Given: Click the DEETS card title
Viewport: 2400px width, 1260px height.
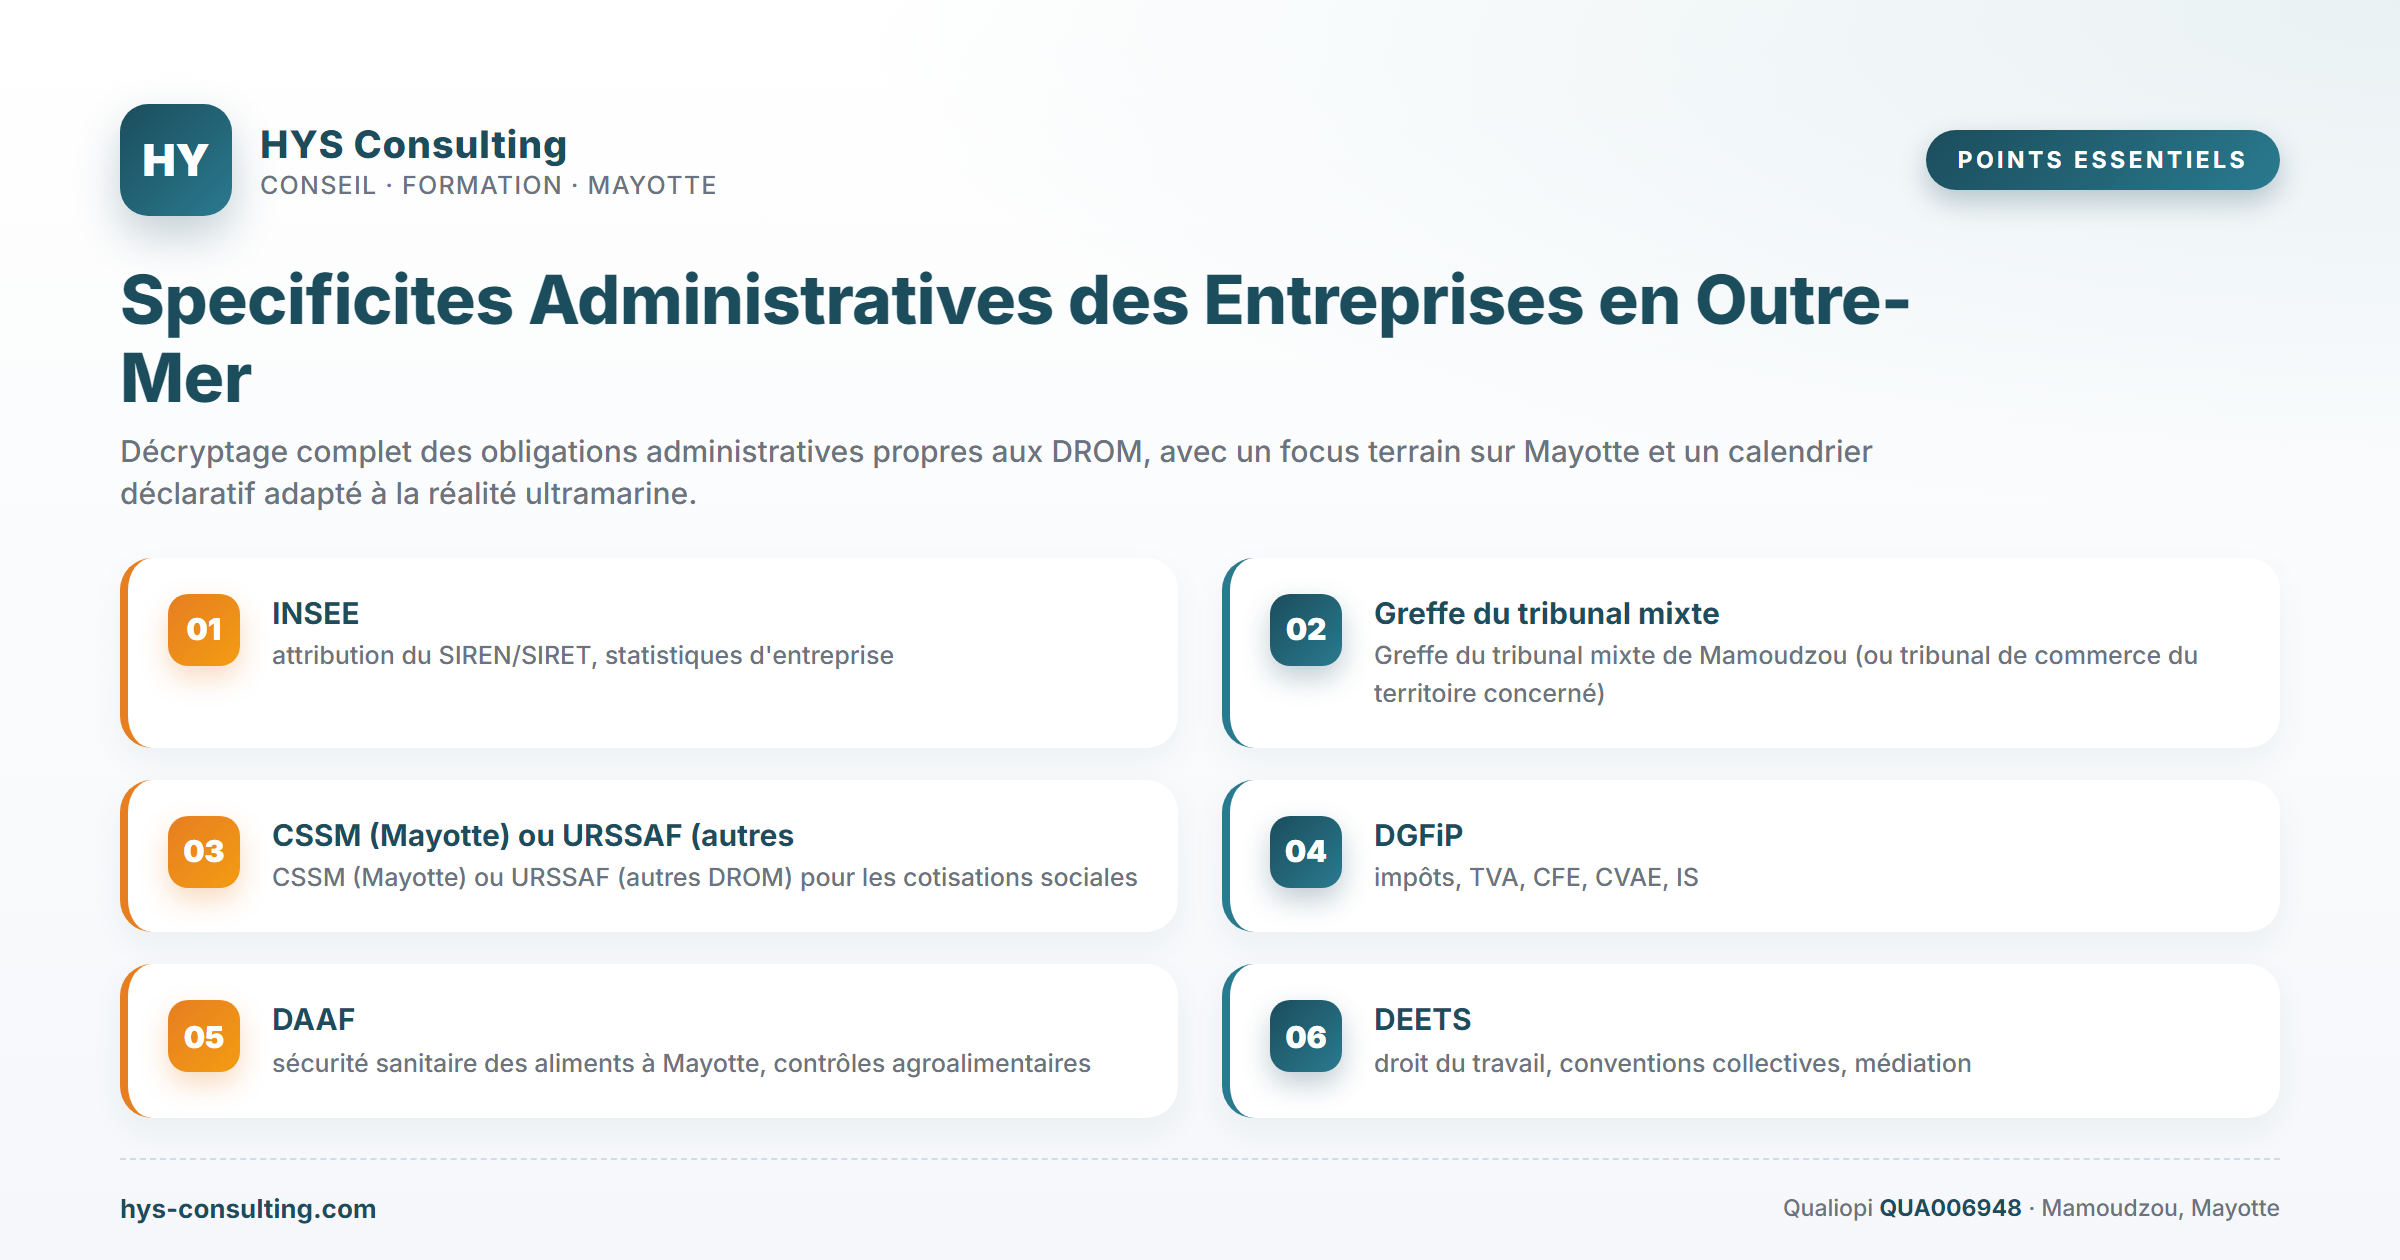Looking at the screenshot, I should point(1422,1019).
